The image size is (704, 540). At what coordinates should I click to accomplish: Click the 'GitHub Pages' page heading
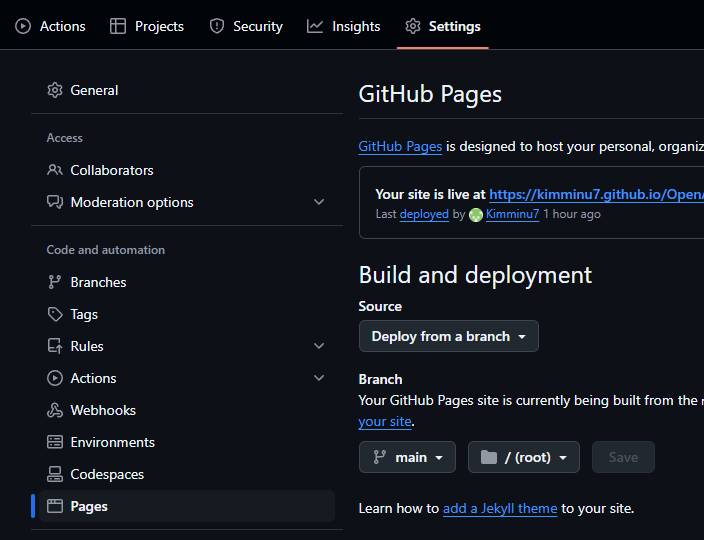(x=430, y=94)
